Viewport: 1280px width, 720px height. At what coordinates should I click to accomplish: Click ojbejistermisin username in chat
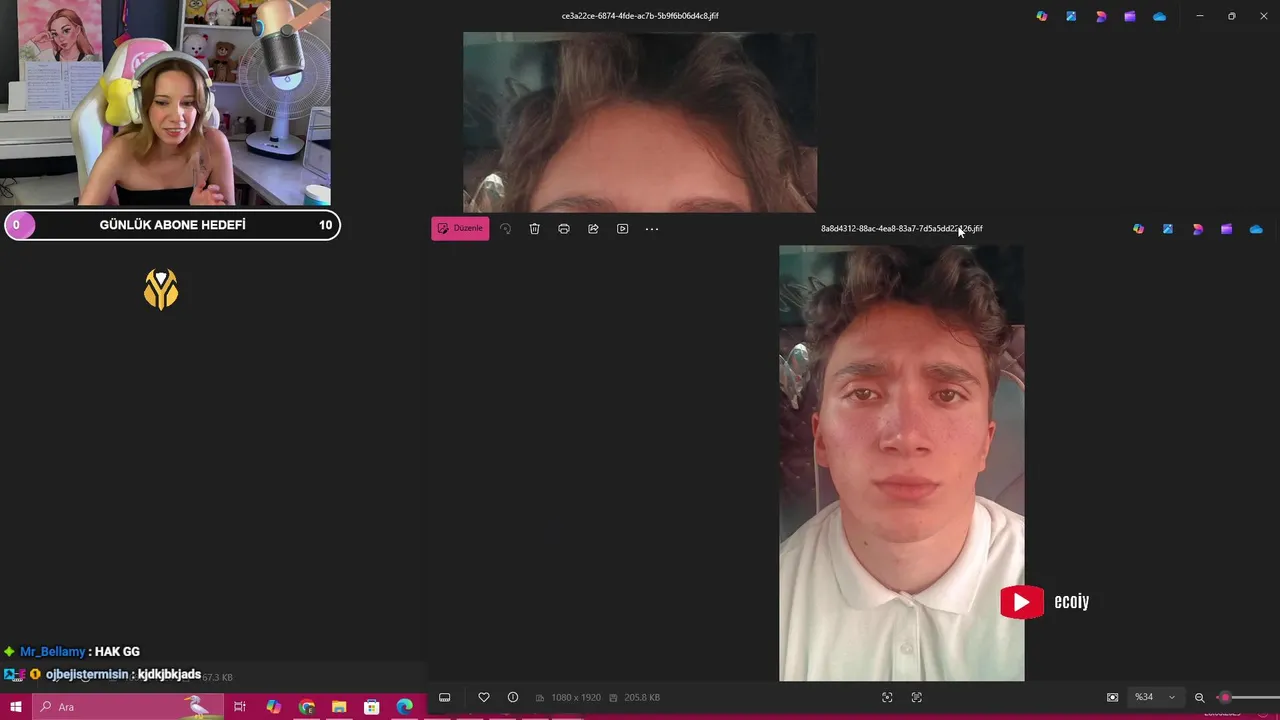pos(87,675)
